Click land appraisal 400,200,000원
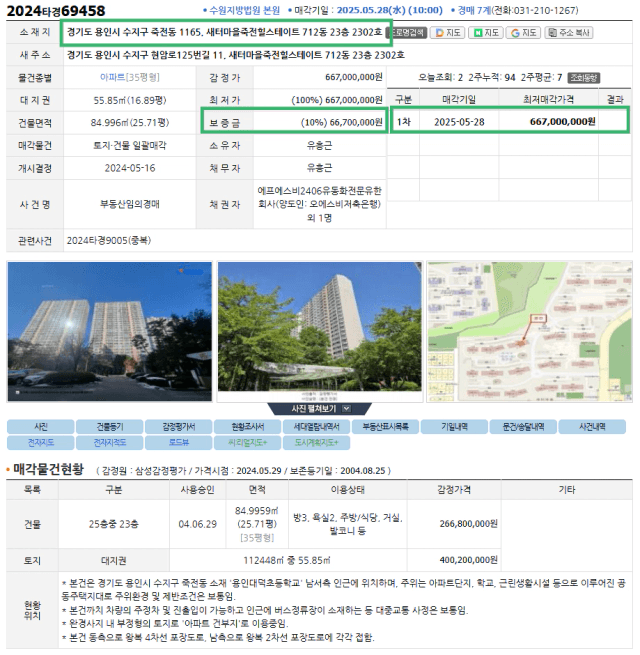Image resolution: width=640 pixels, height=655 pixels. 468,560
